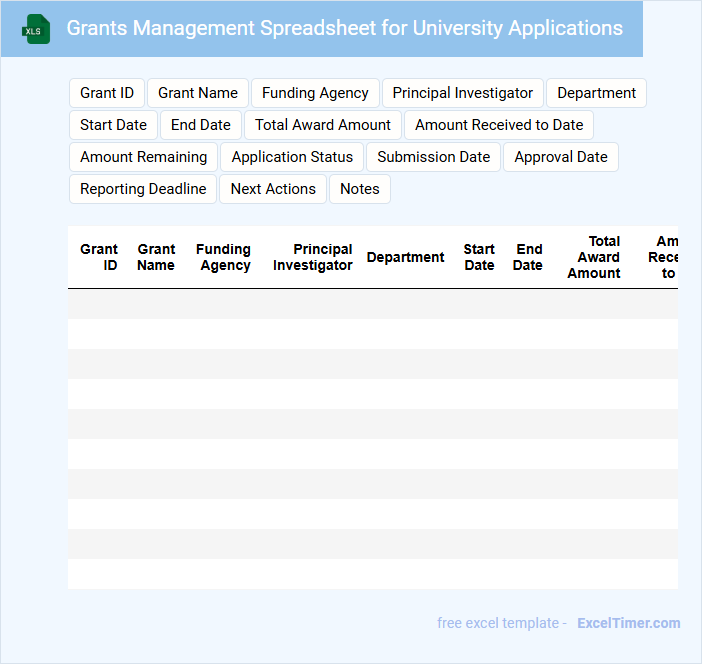Viewport: 702px width, 664px height.
Task: Select the Submission Date tag
Action: pos(433,157)
